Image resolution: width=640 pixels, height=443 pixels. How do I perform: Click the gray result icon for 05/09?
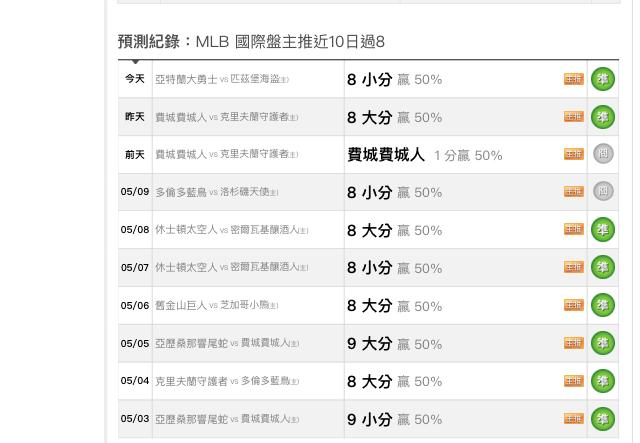tap(603, 191)
